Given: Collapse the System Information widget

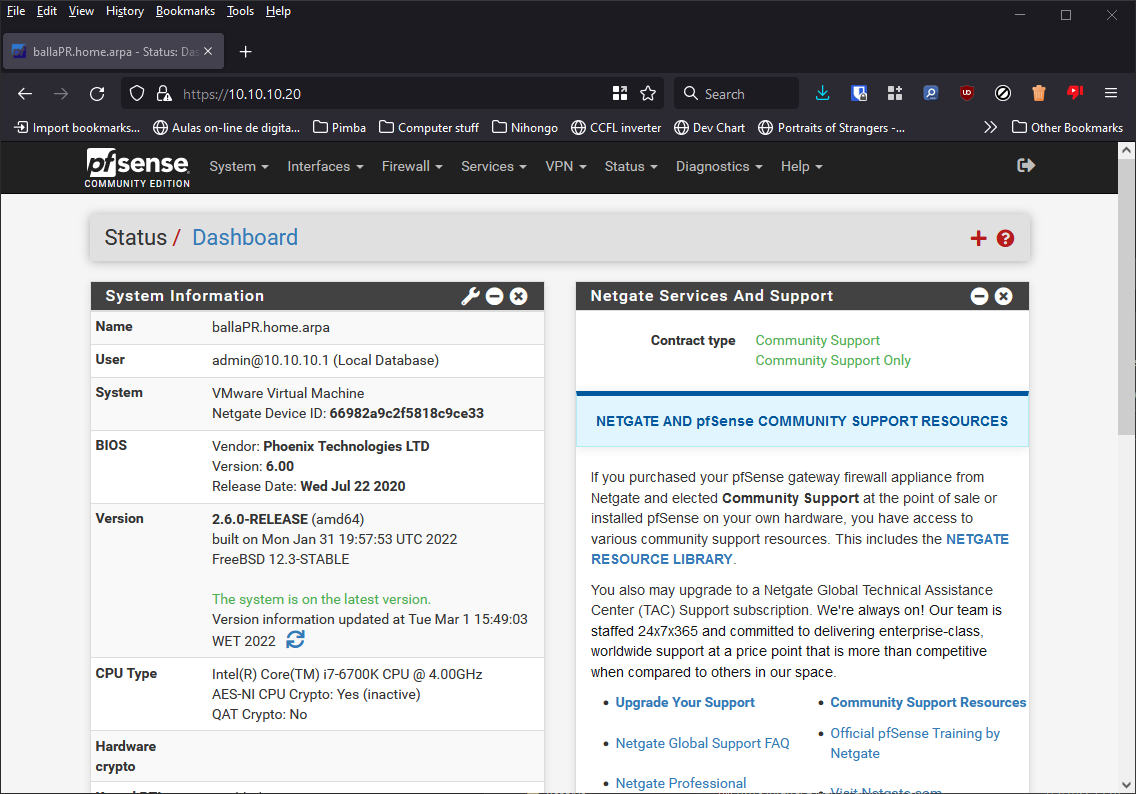Looking at the screenshot, I should [494, 296].
